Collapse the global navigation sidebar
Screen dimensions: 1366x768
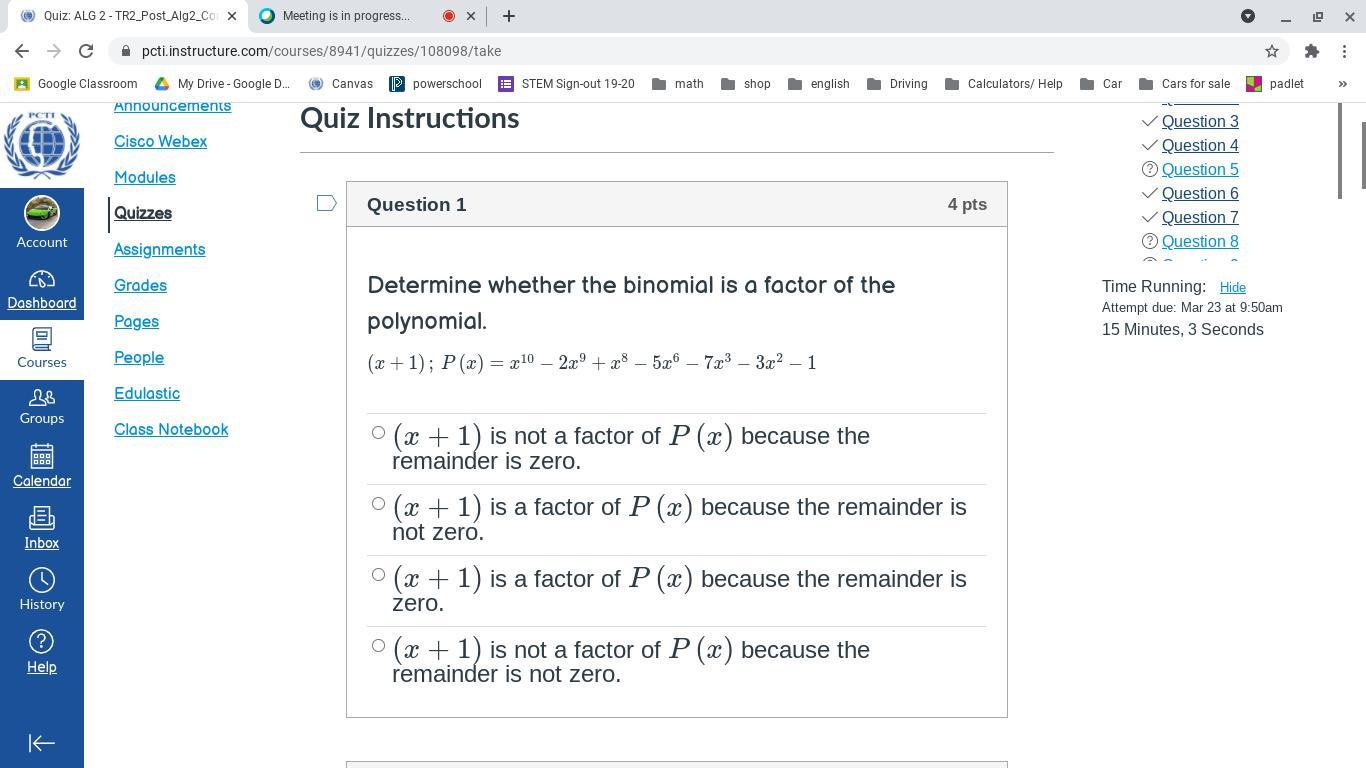click(x=42, y=743)
